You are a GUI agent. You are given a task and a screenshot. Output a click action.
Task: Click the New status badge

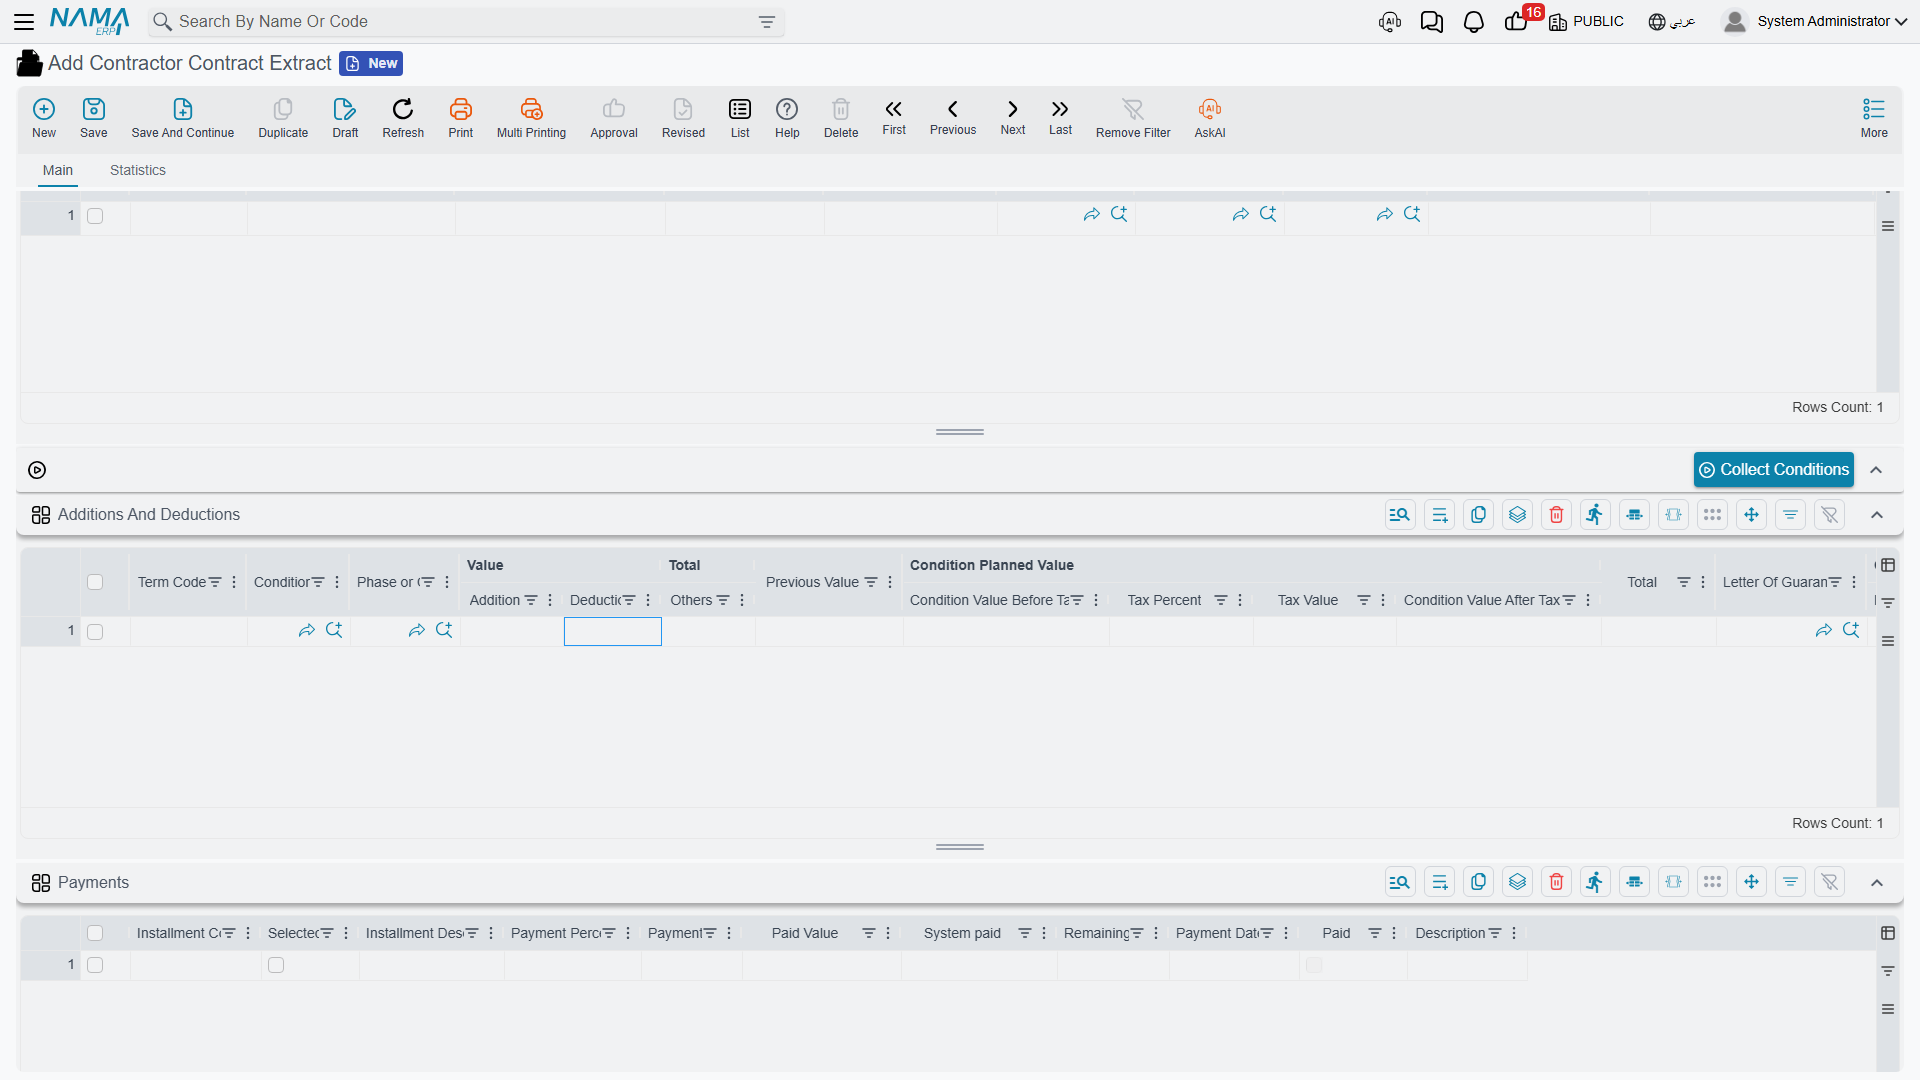pos(371,63)
